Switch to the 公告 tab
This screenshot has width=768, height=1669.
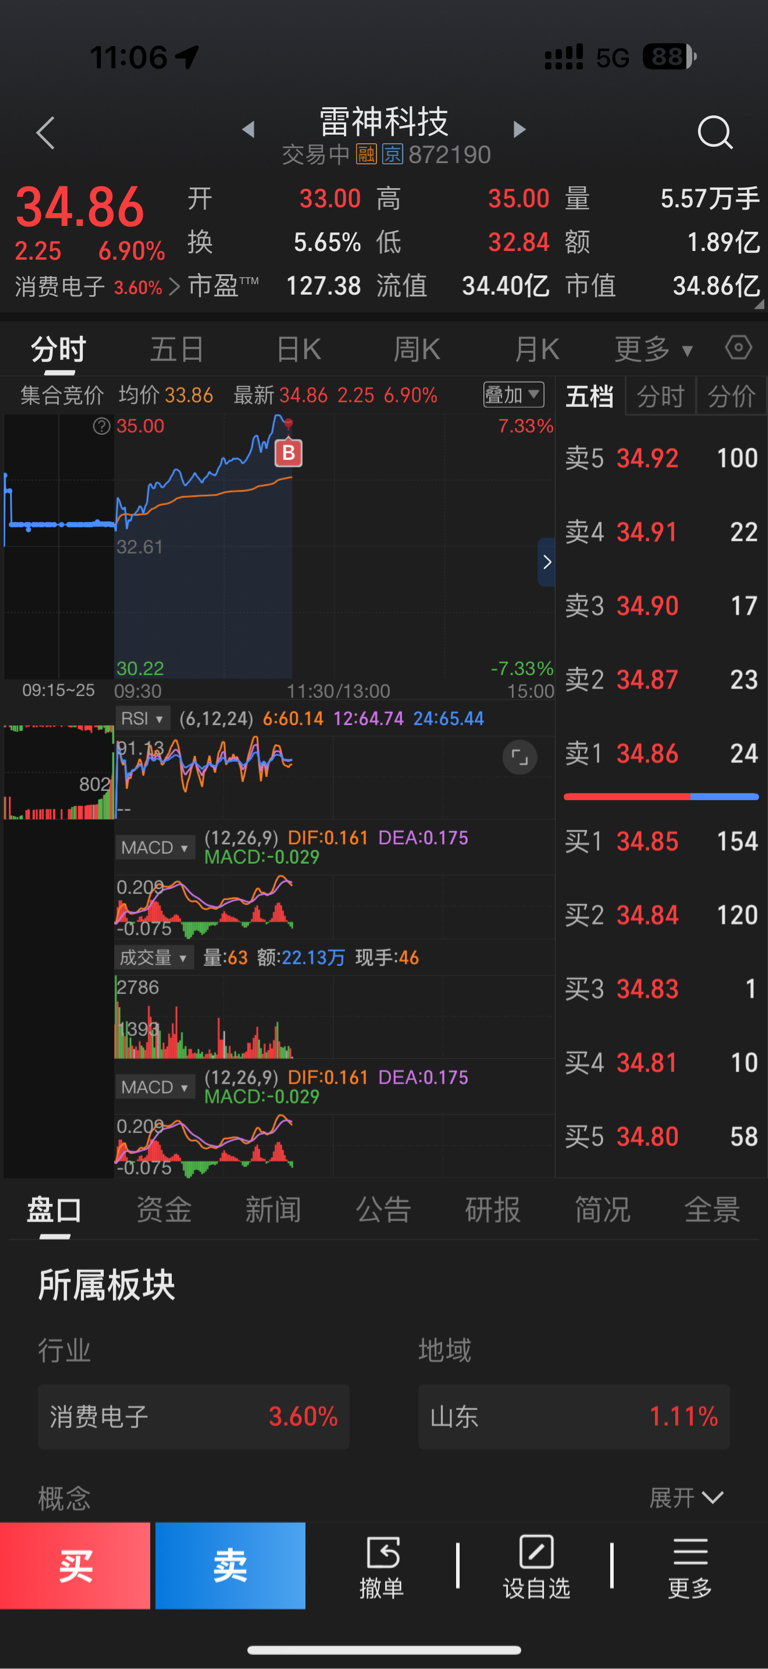coord(383,1210)
